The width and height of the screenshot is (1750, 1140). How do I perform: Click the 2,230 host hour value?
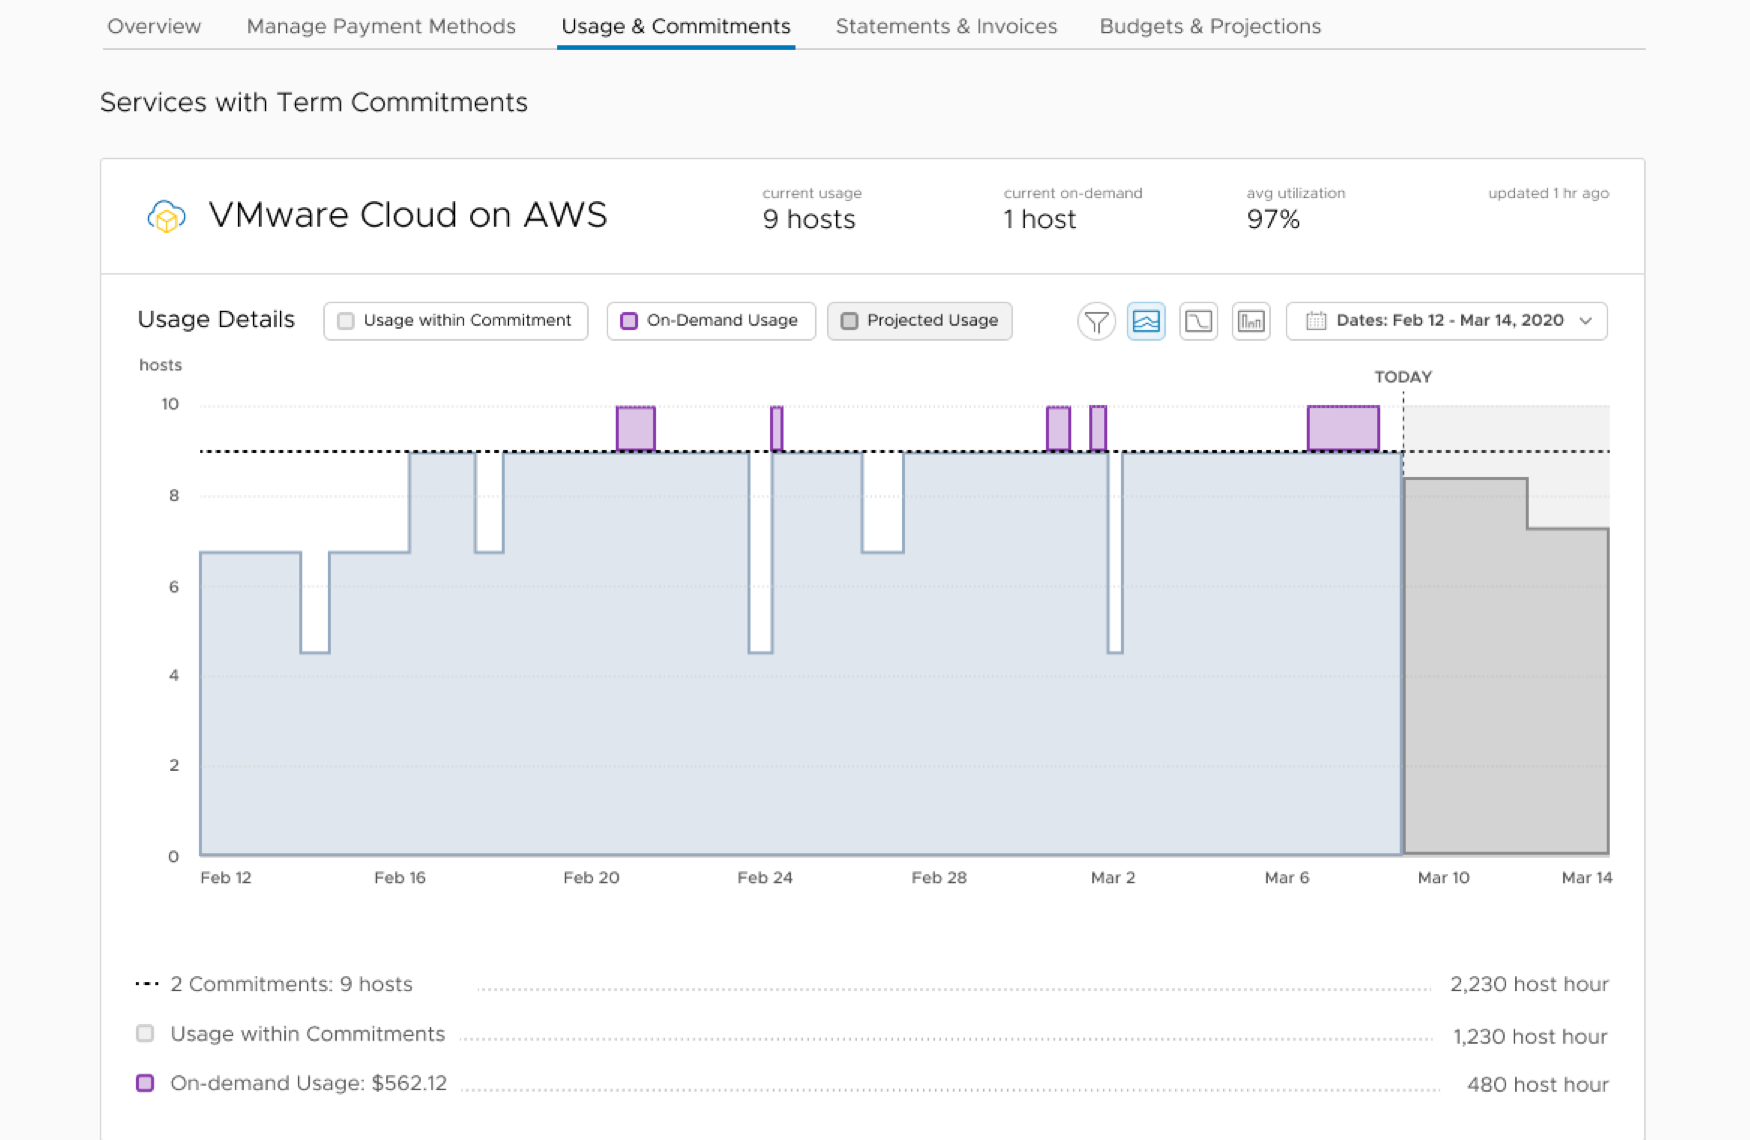point(1529,984)
